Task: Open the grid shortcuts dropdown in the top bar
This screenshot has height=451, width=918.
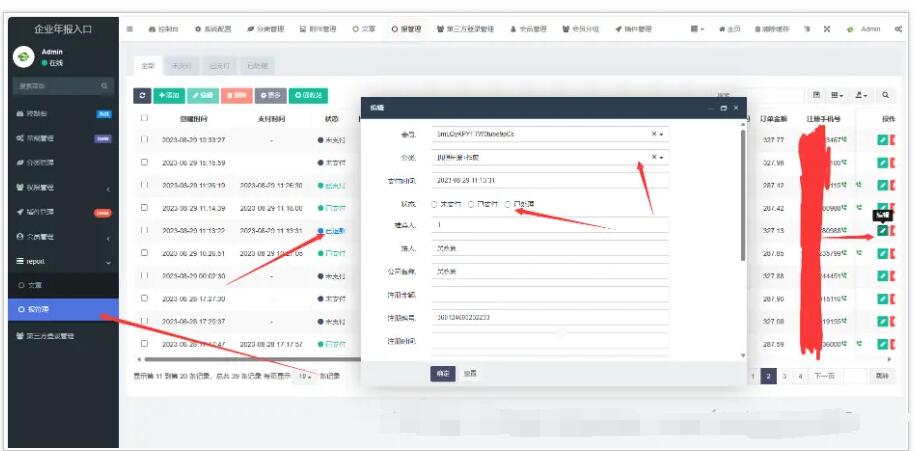Action: click(697, 29)
